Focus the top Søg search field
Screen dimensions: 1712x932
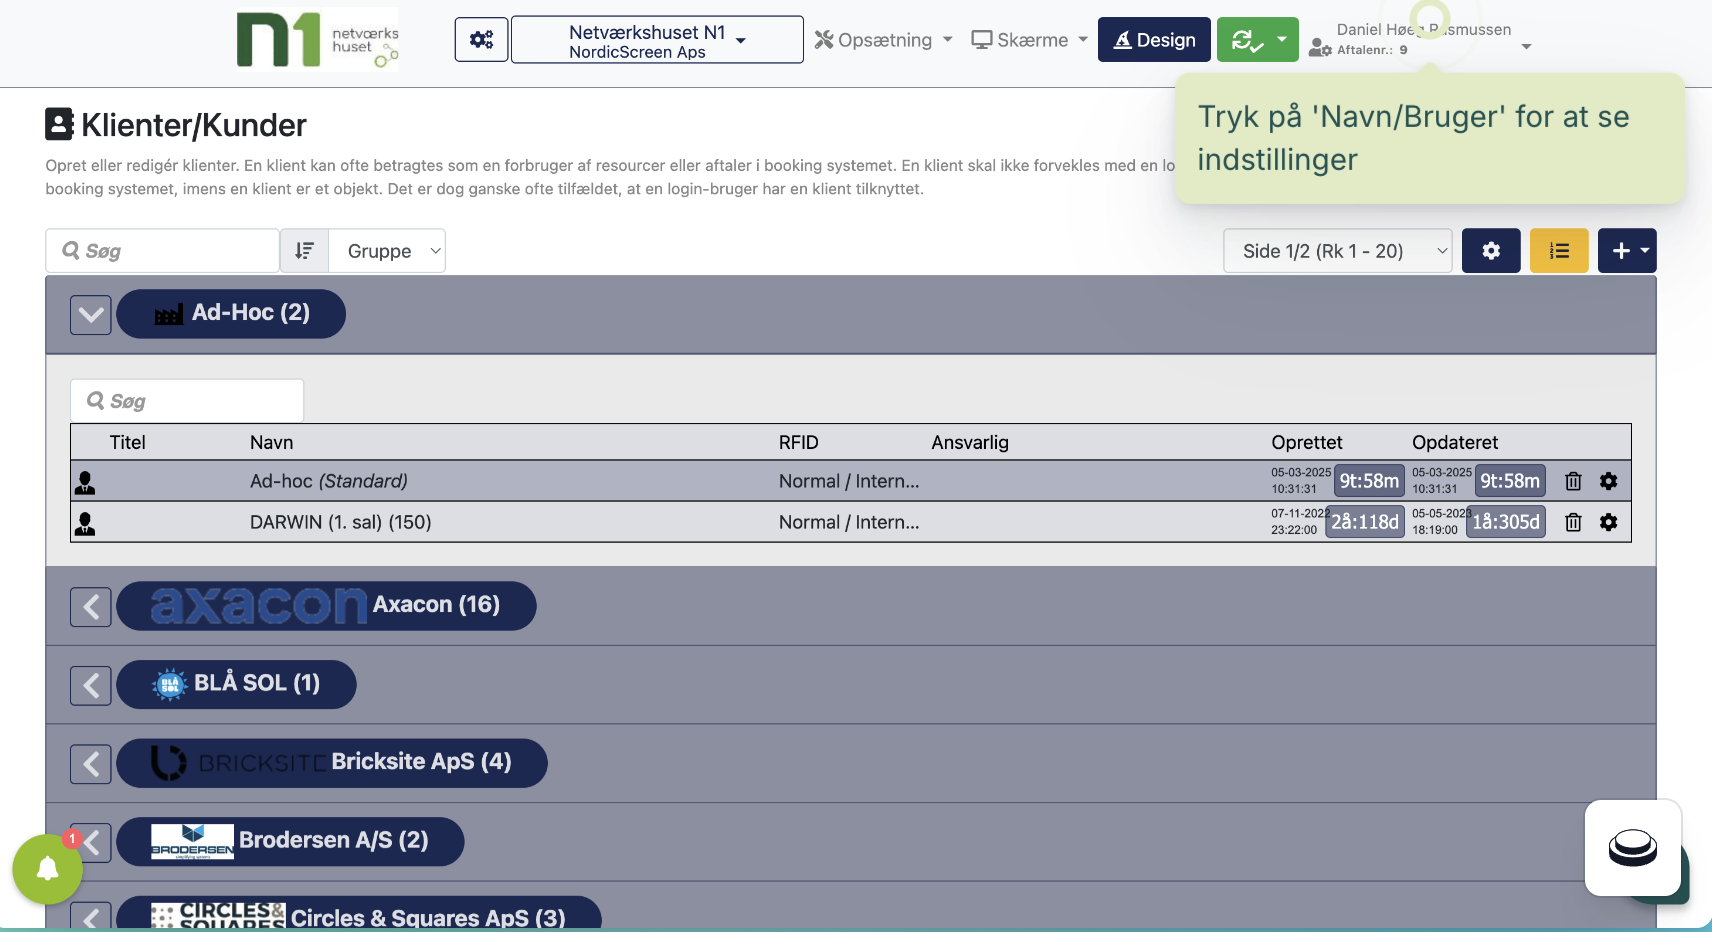tap(162, 251)
